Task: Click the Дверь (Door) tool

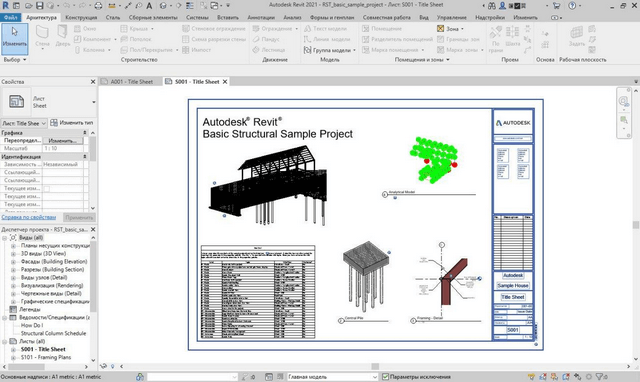Action: pos(62,36)
